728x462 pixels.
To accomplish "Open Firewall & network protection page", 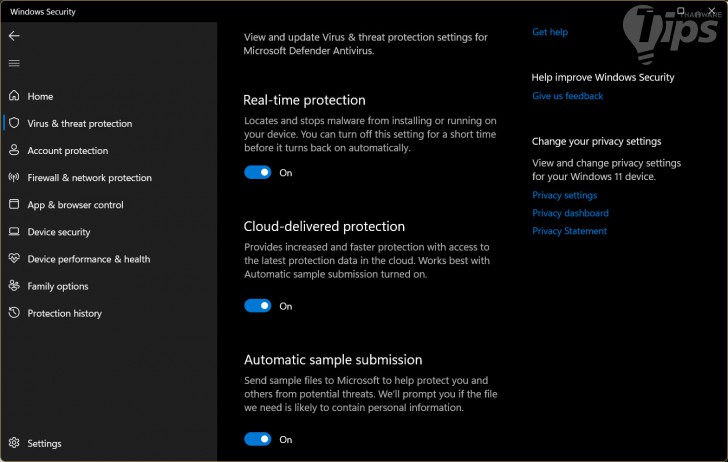I will point(90,178).
